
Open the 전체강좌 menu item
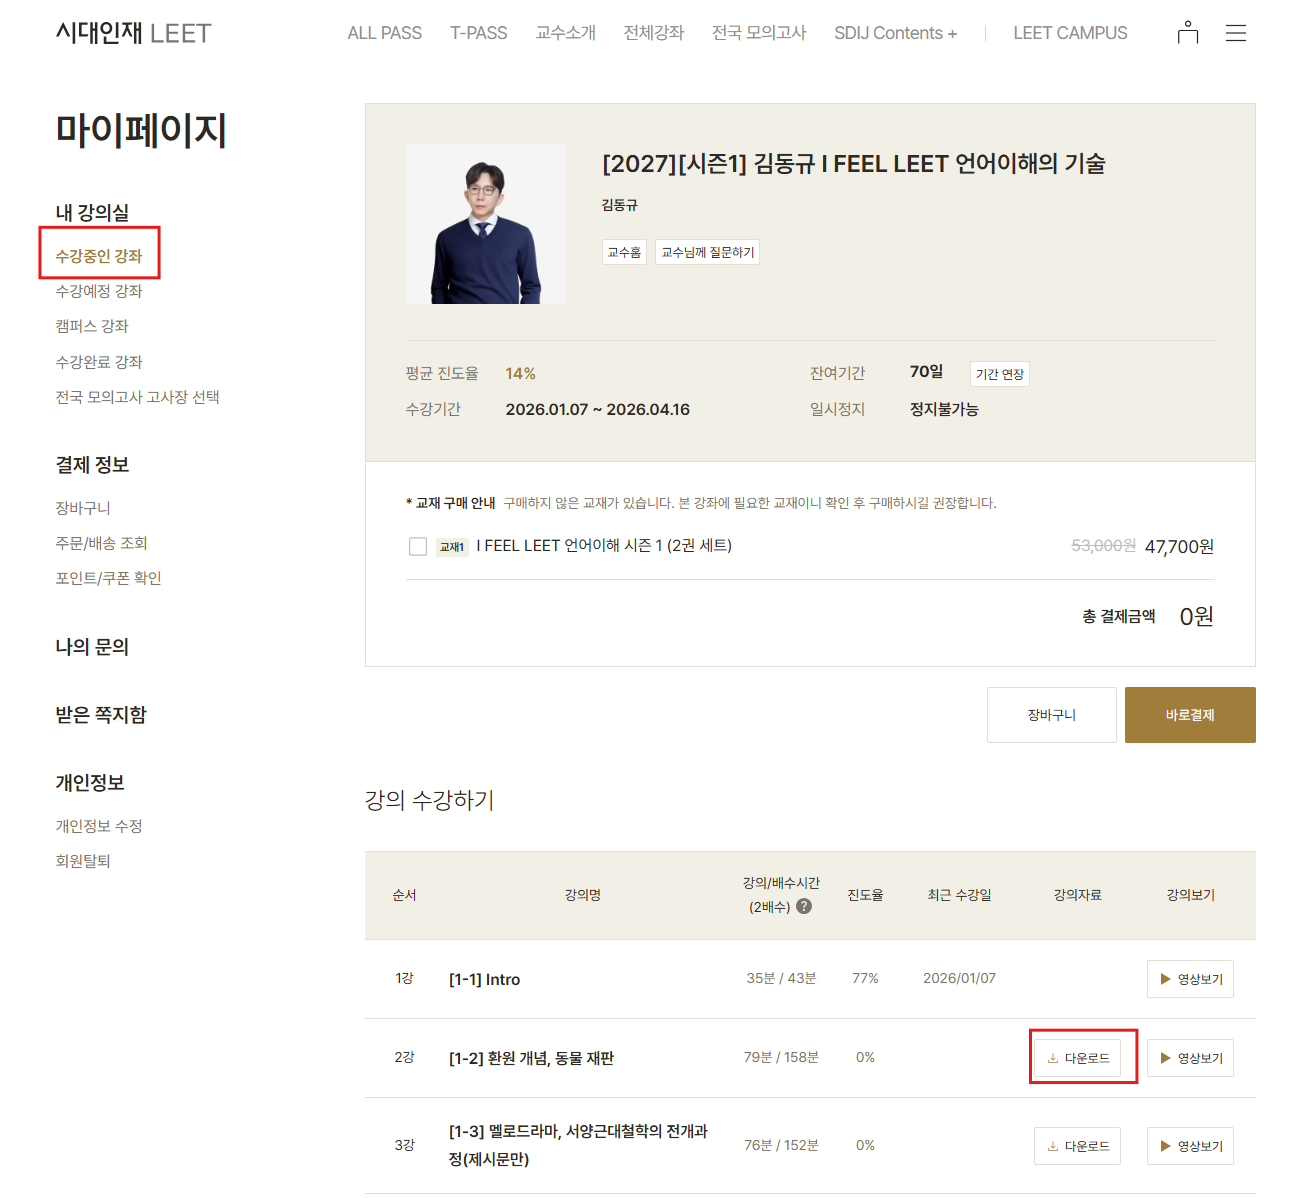tap(653, 33)
